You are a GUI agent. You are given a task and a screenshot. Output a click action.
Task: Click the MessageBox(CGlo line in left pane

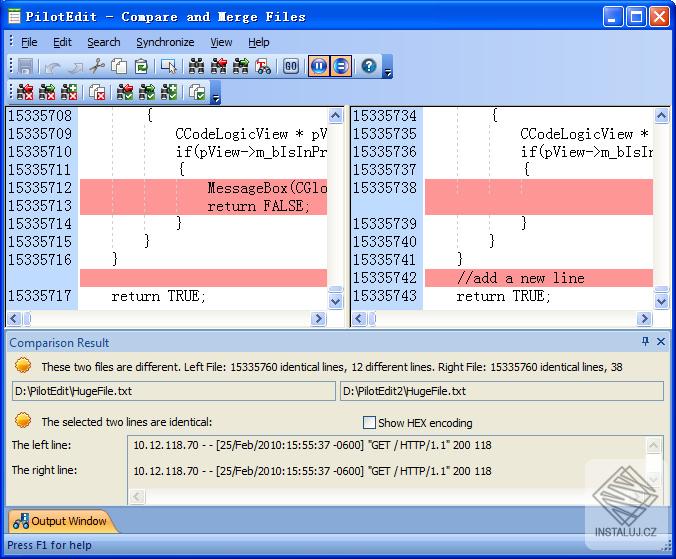pos(267,187)
